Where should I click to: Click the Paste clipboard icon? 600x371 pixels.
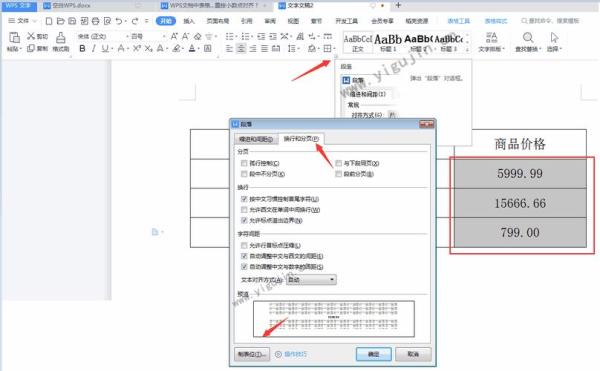tap(14, 37)
